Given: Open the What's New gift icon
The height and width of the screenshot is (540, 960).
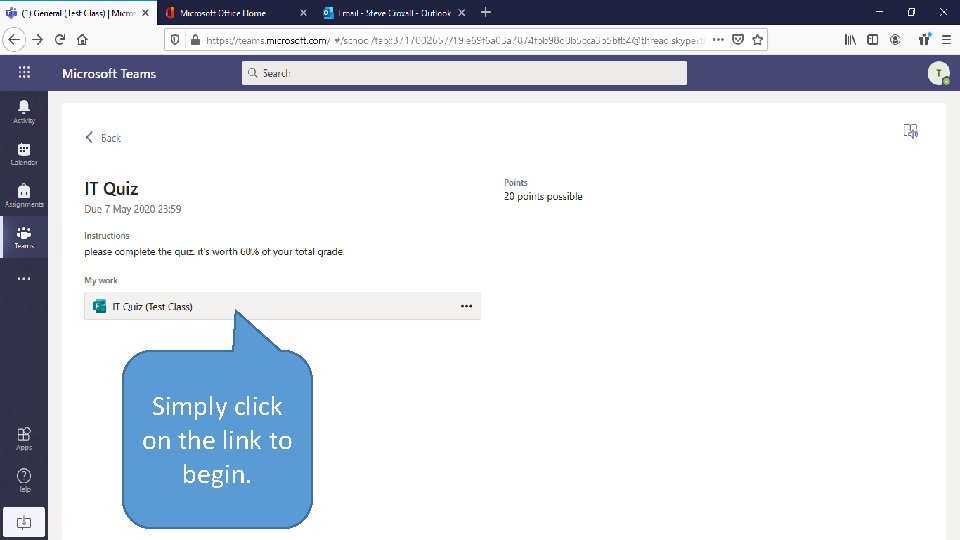Looking at the screenshot, I should click(924, 40).
